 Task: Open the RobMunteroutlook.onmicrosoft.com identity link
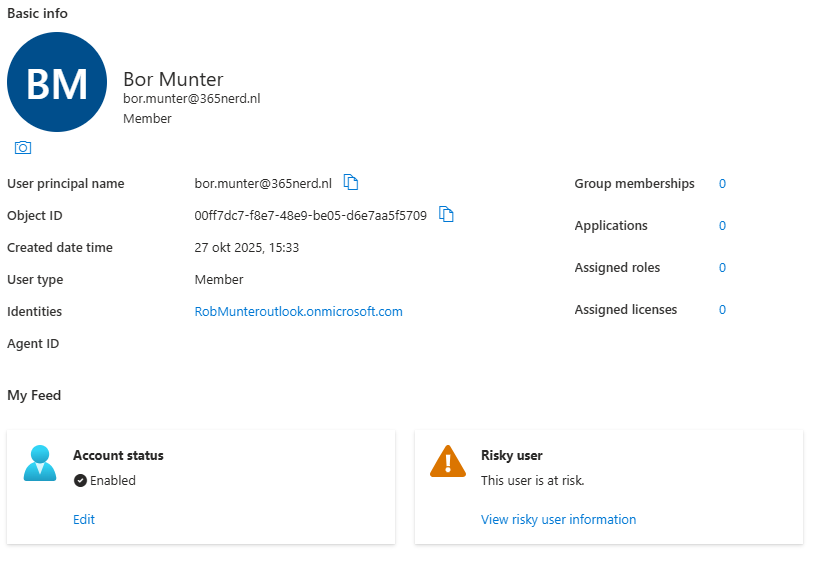tap(298, 312)
